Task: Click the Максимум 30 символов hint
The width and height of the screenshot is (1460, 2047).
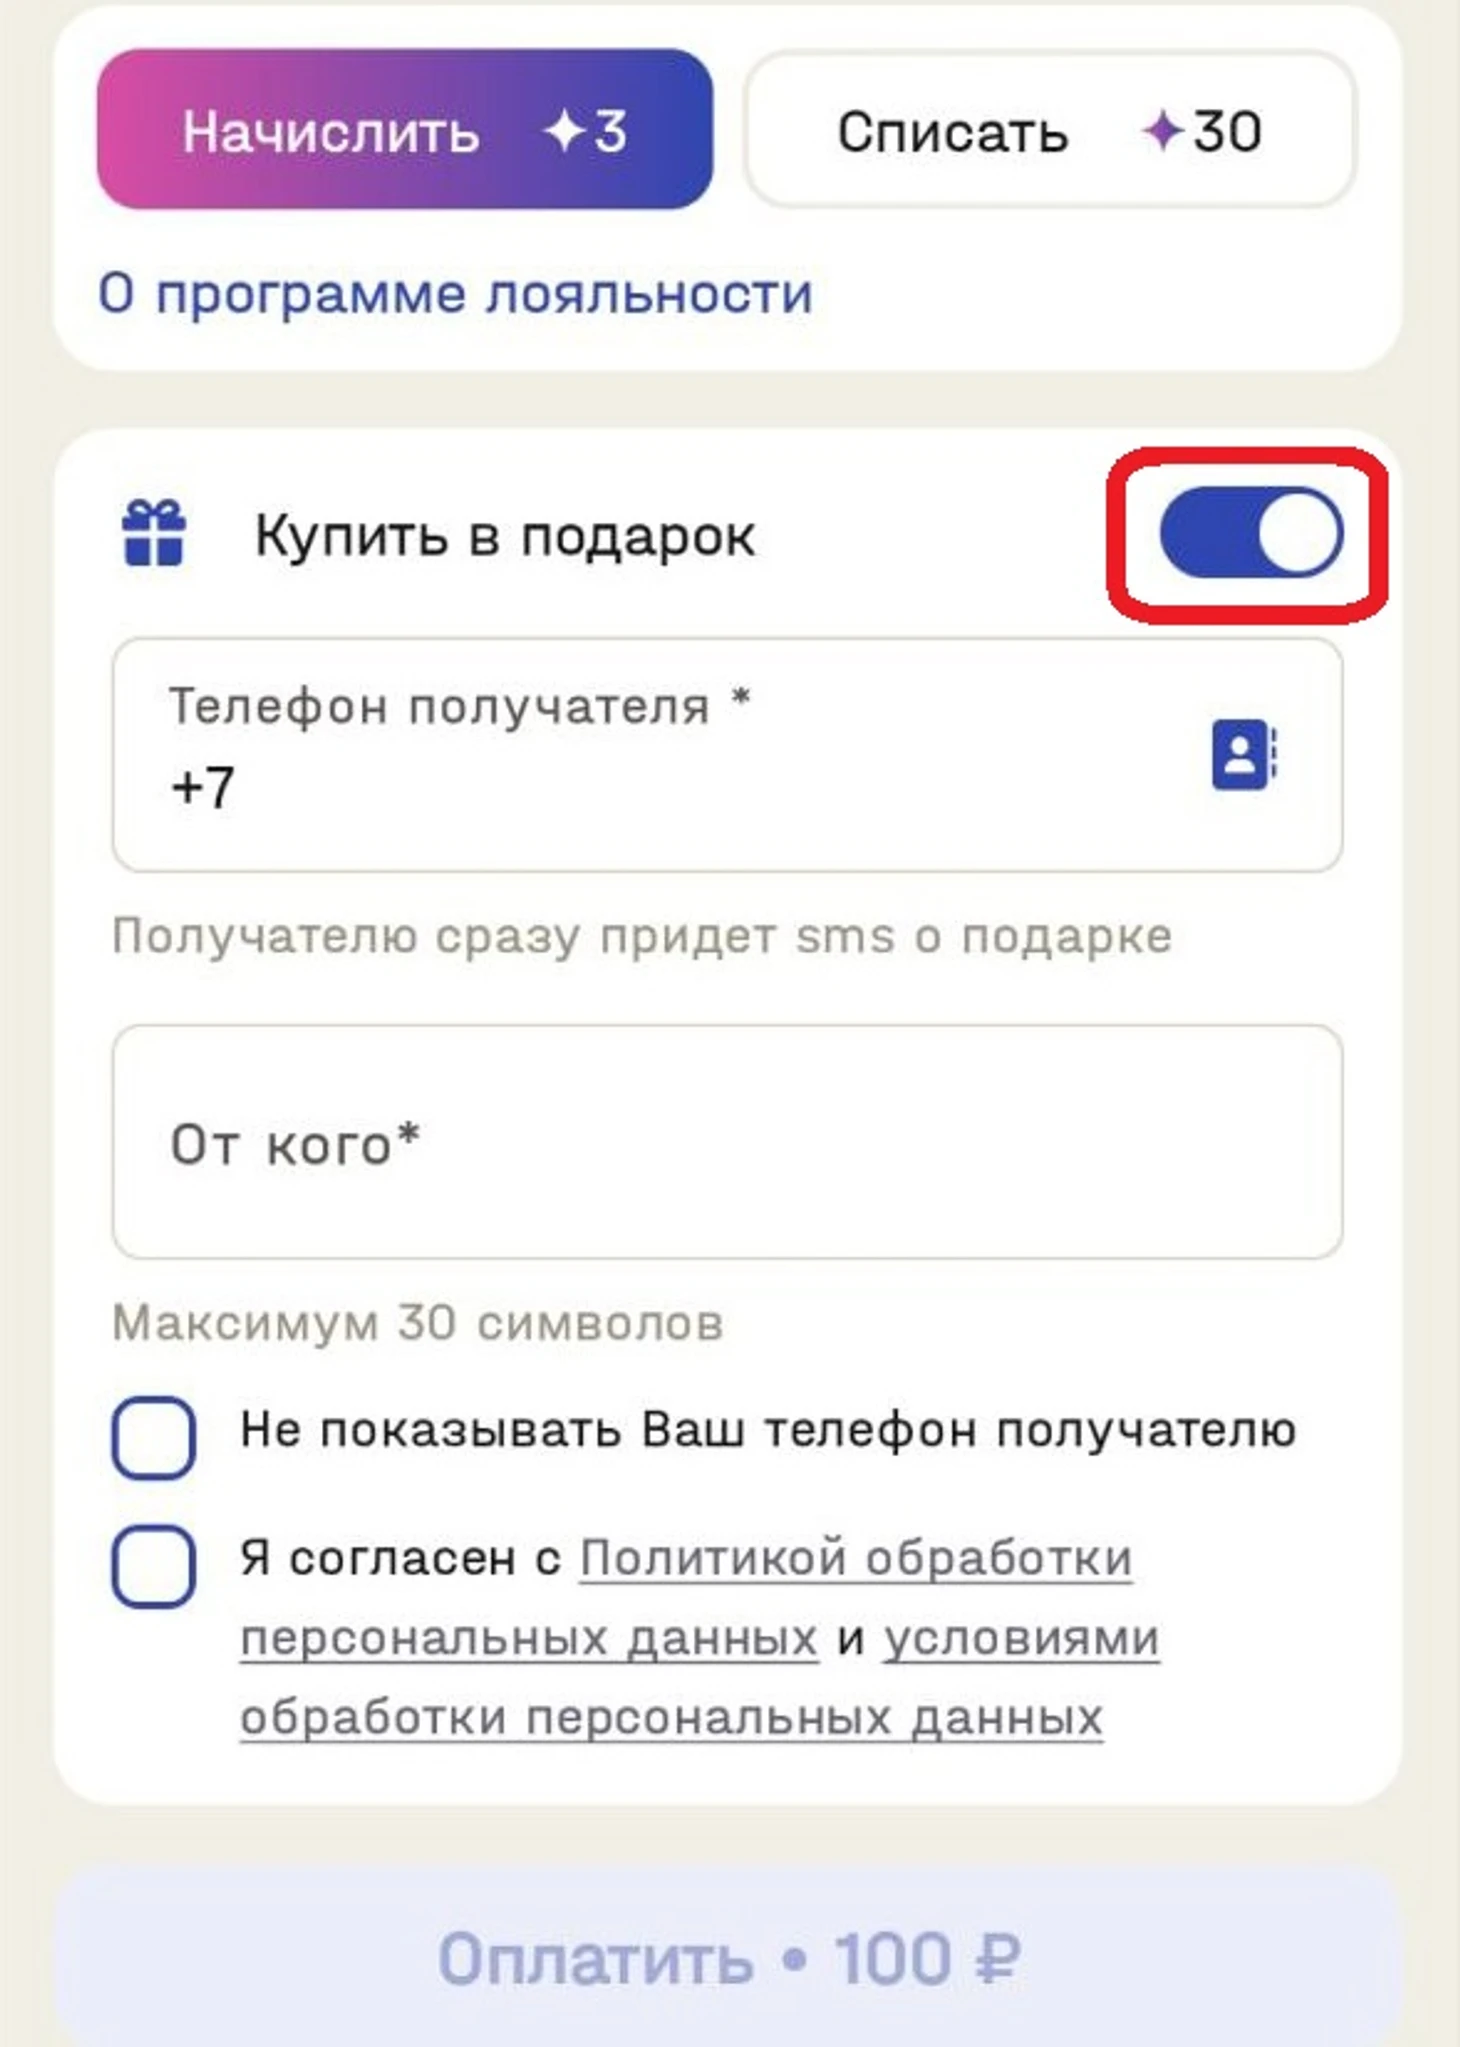Action: tap(418, 1323)
